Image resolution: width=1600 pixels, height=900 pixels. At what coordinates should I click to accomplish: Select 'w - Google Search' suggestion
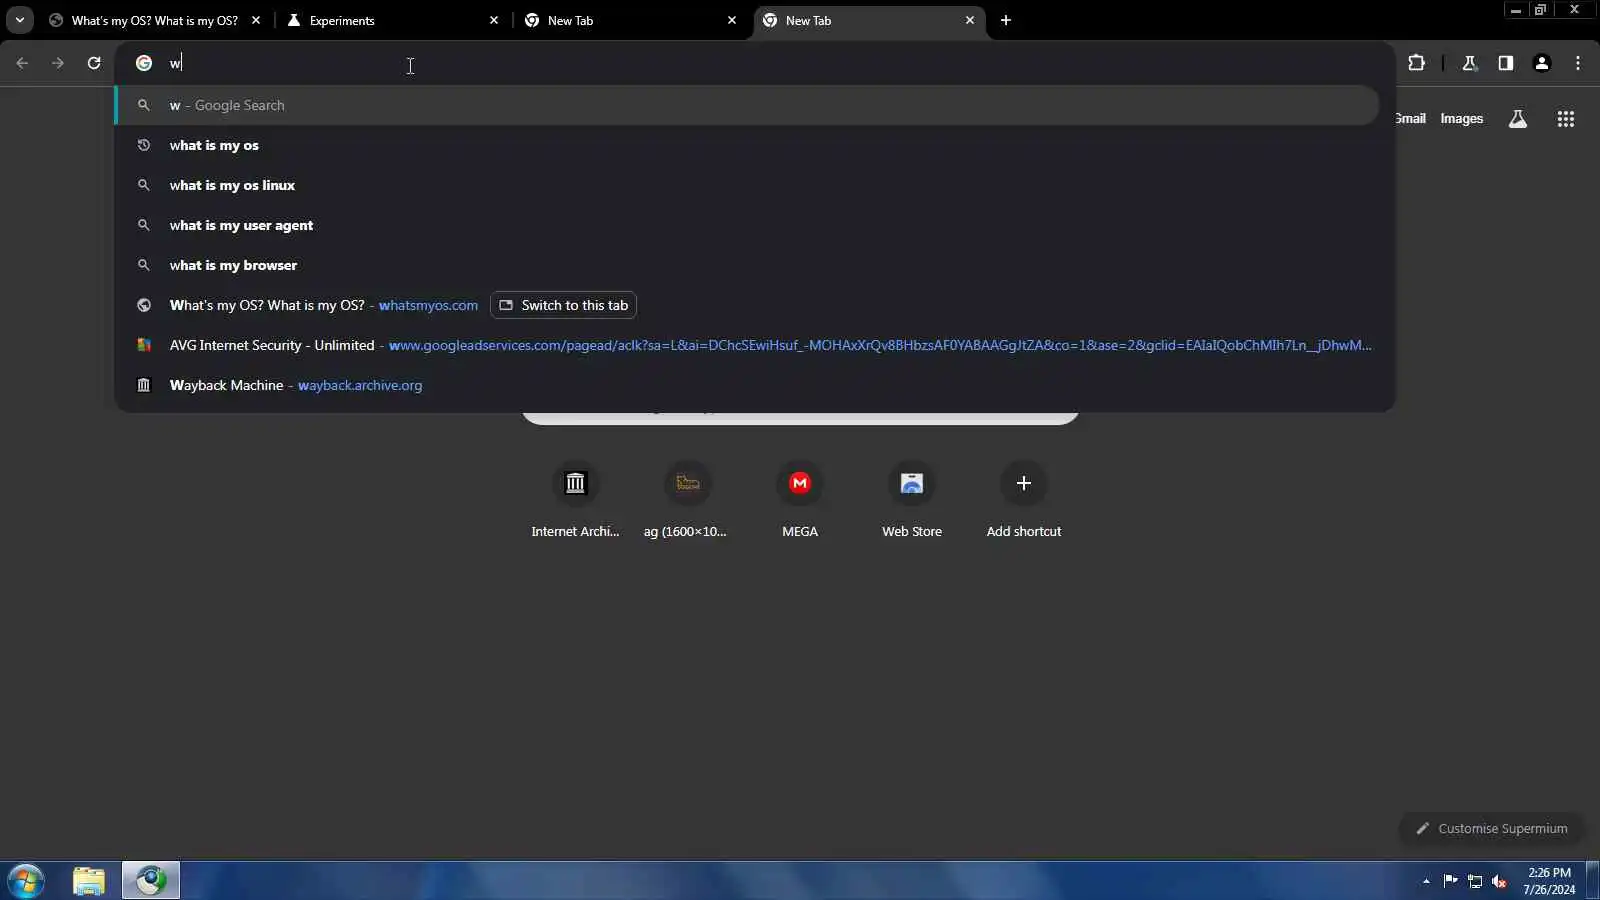[747, 105]
